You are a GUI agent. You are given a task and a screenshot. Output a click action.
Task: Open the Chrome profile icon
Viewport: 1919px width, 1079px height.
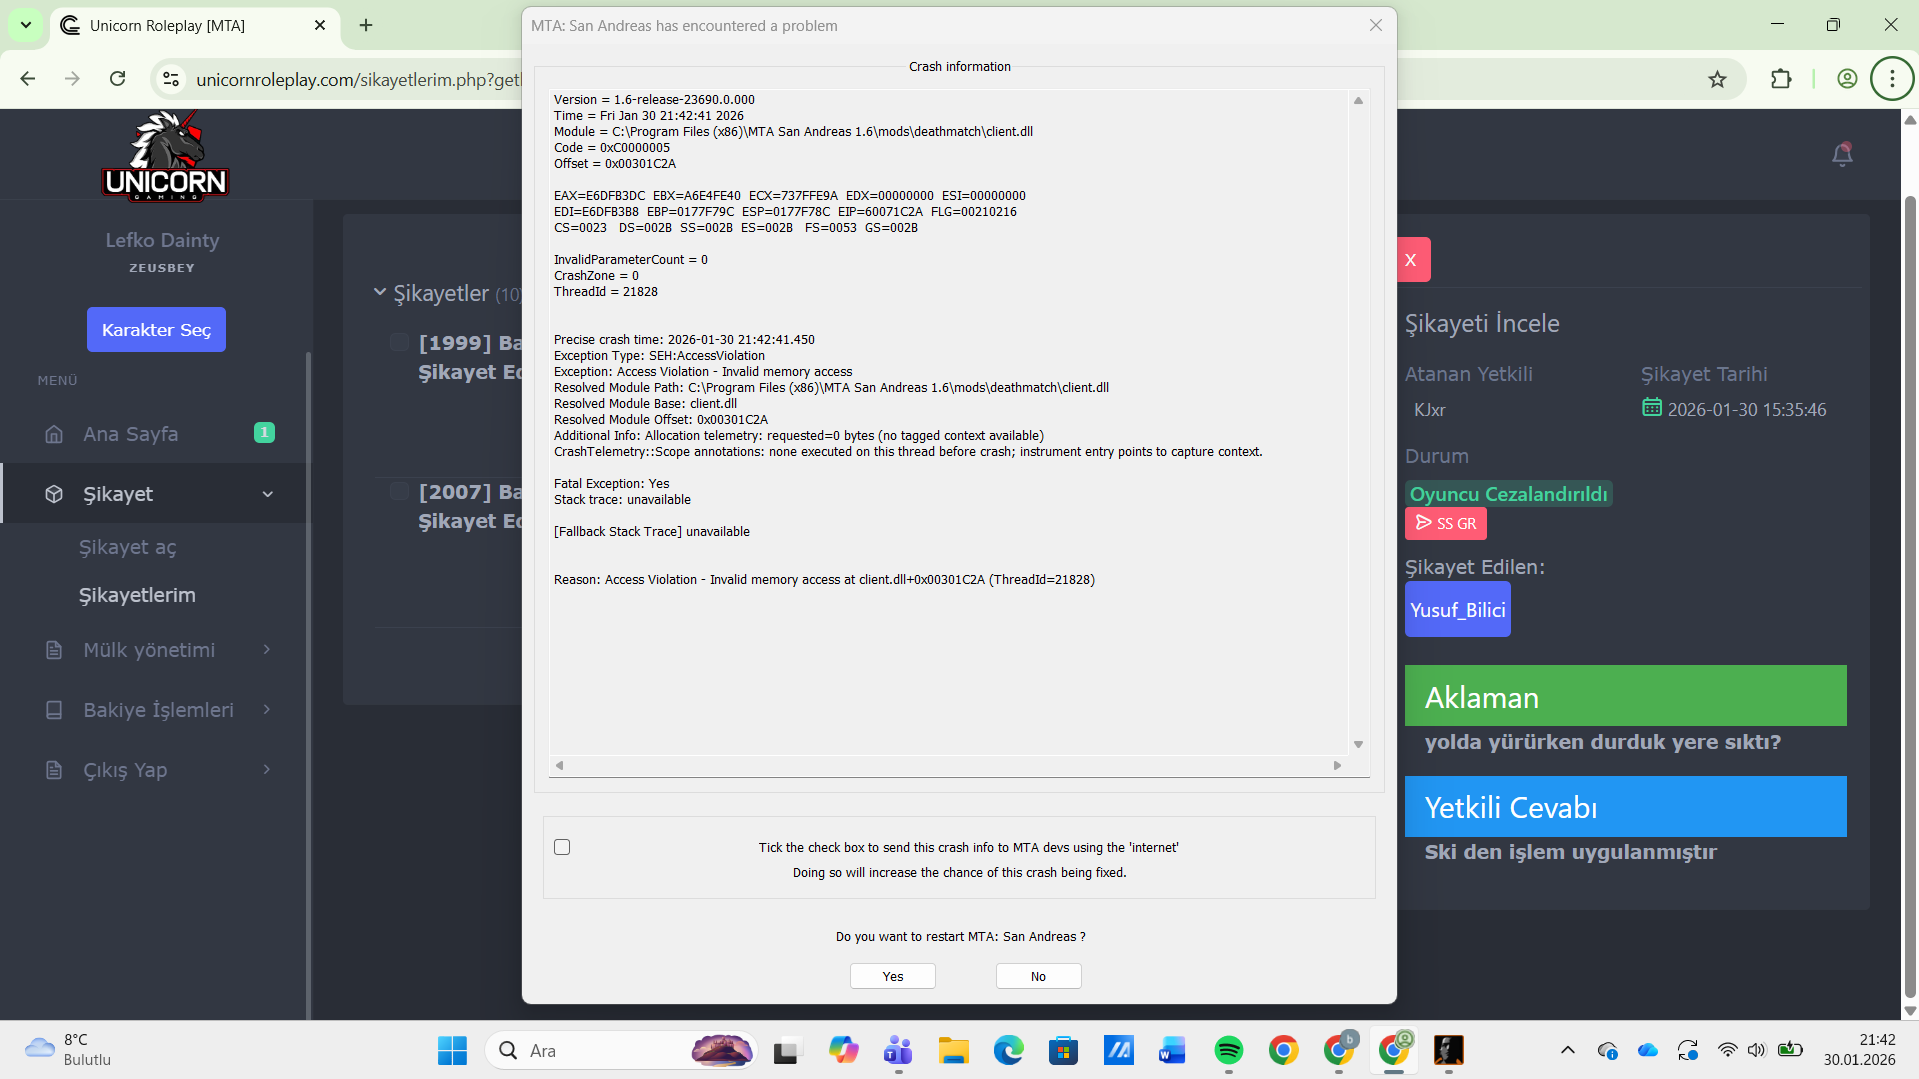[1847, 79]
